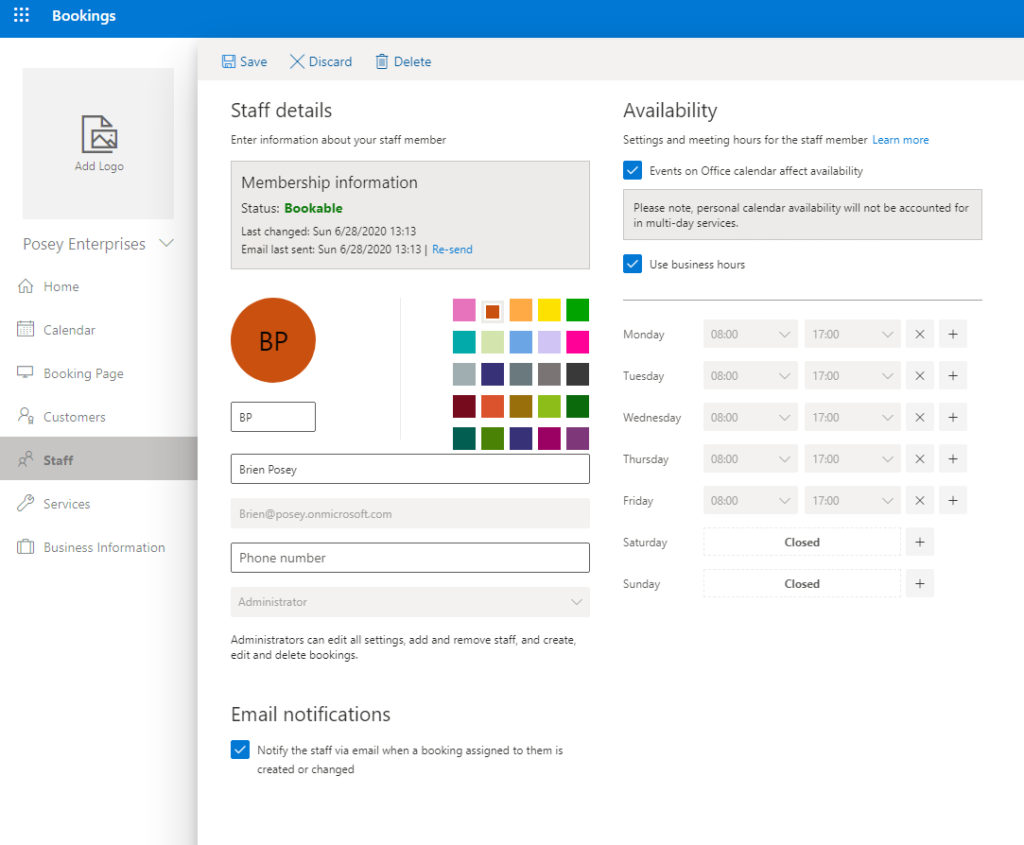The width and height of the screenshot is (1024, 845).
Task: Open Thursday start time dropdown
Action: pos(750,459)
